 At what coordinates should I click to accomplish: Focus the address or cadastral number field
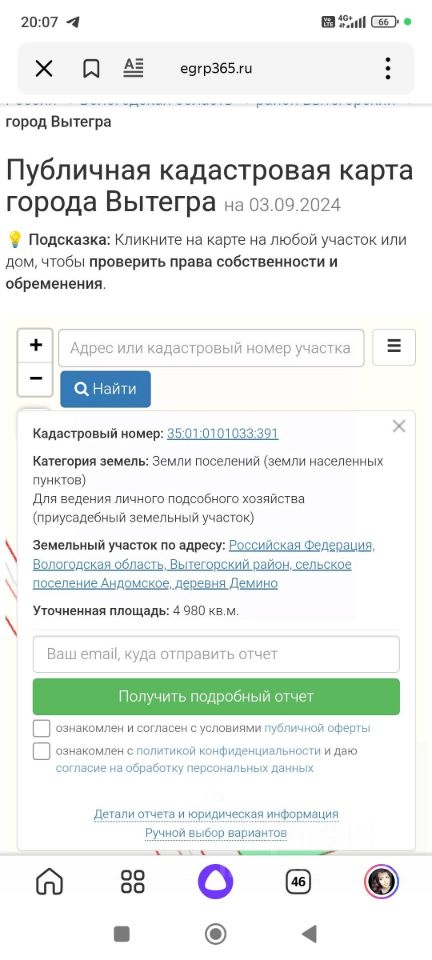[211, 348]
